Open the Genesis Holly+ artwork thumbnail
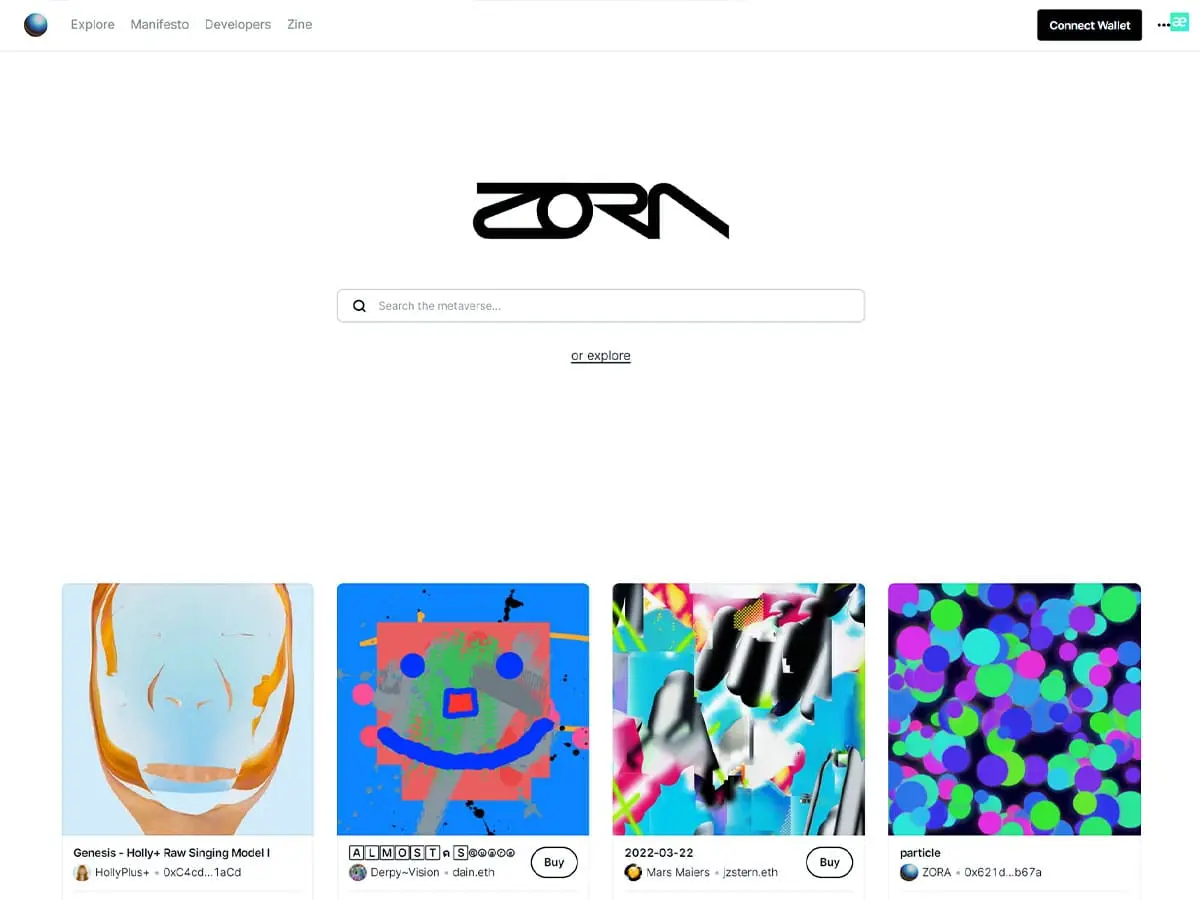The height and width of the screenshot is (900, 1200). coord(188,709)
